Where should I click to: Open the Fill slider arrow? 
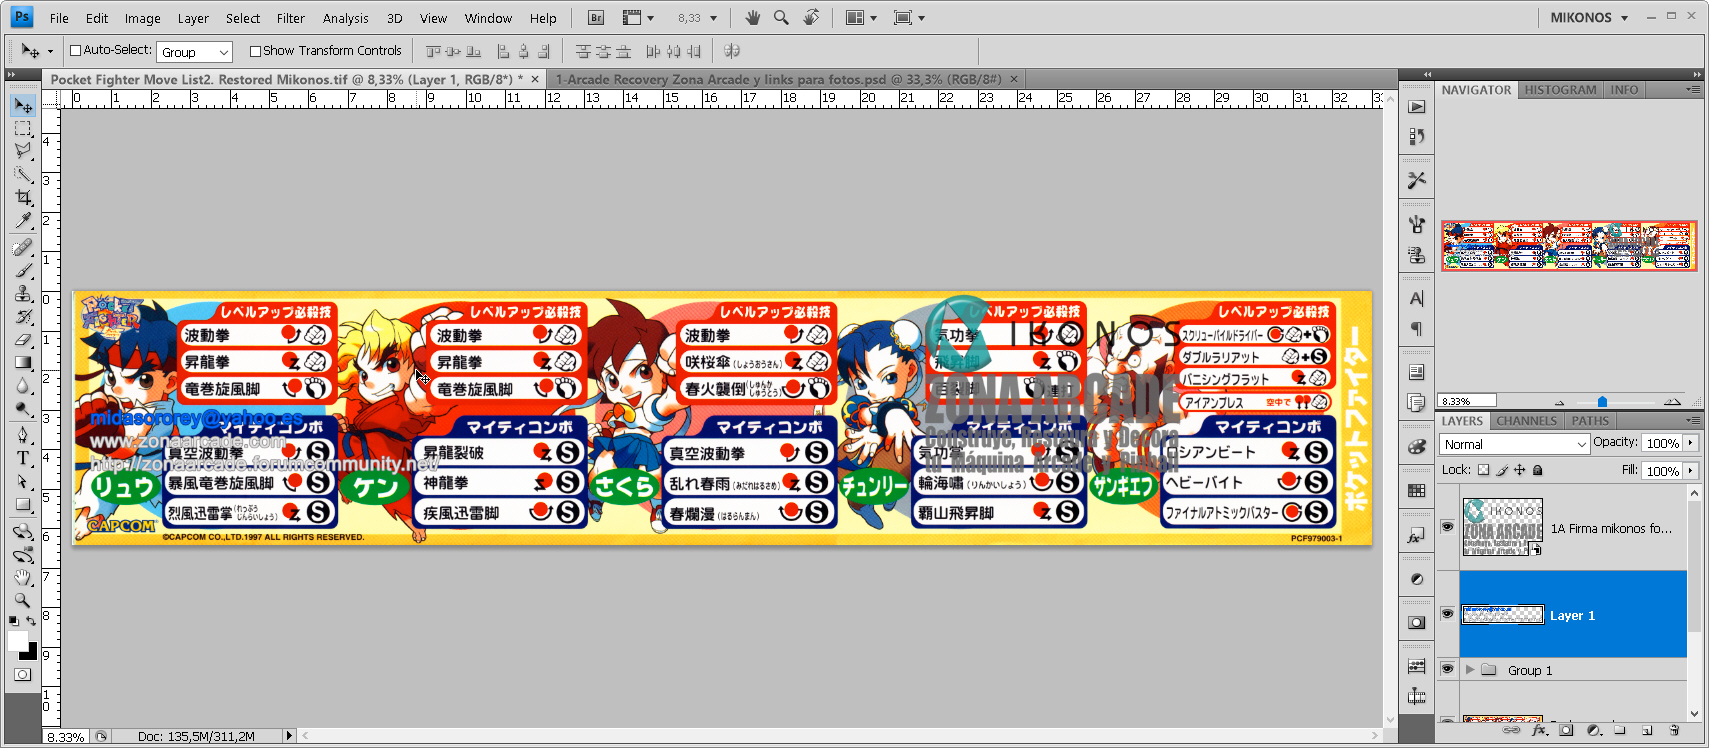(x=1691, y=470)
